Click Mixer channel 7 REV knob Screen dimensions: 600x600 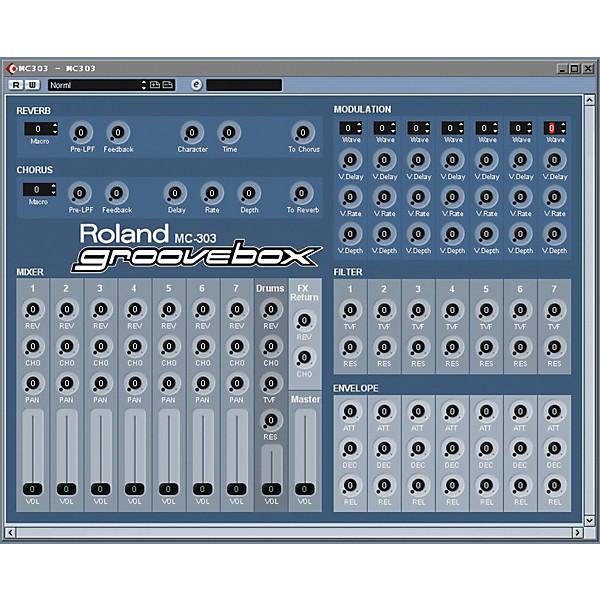point(237,309)
